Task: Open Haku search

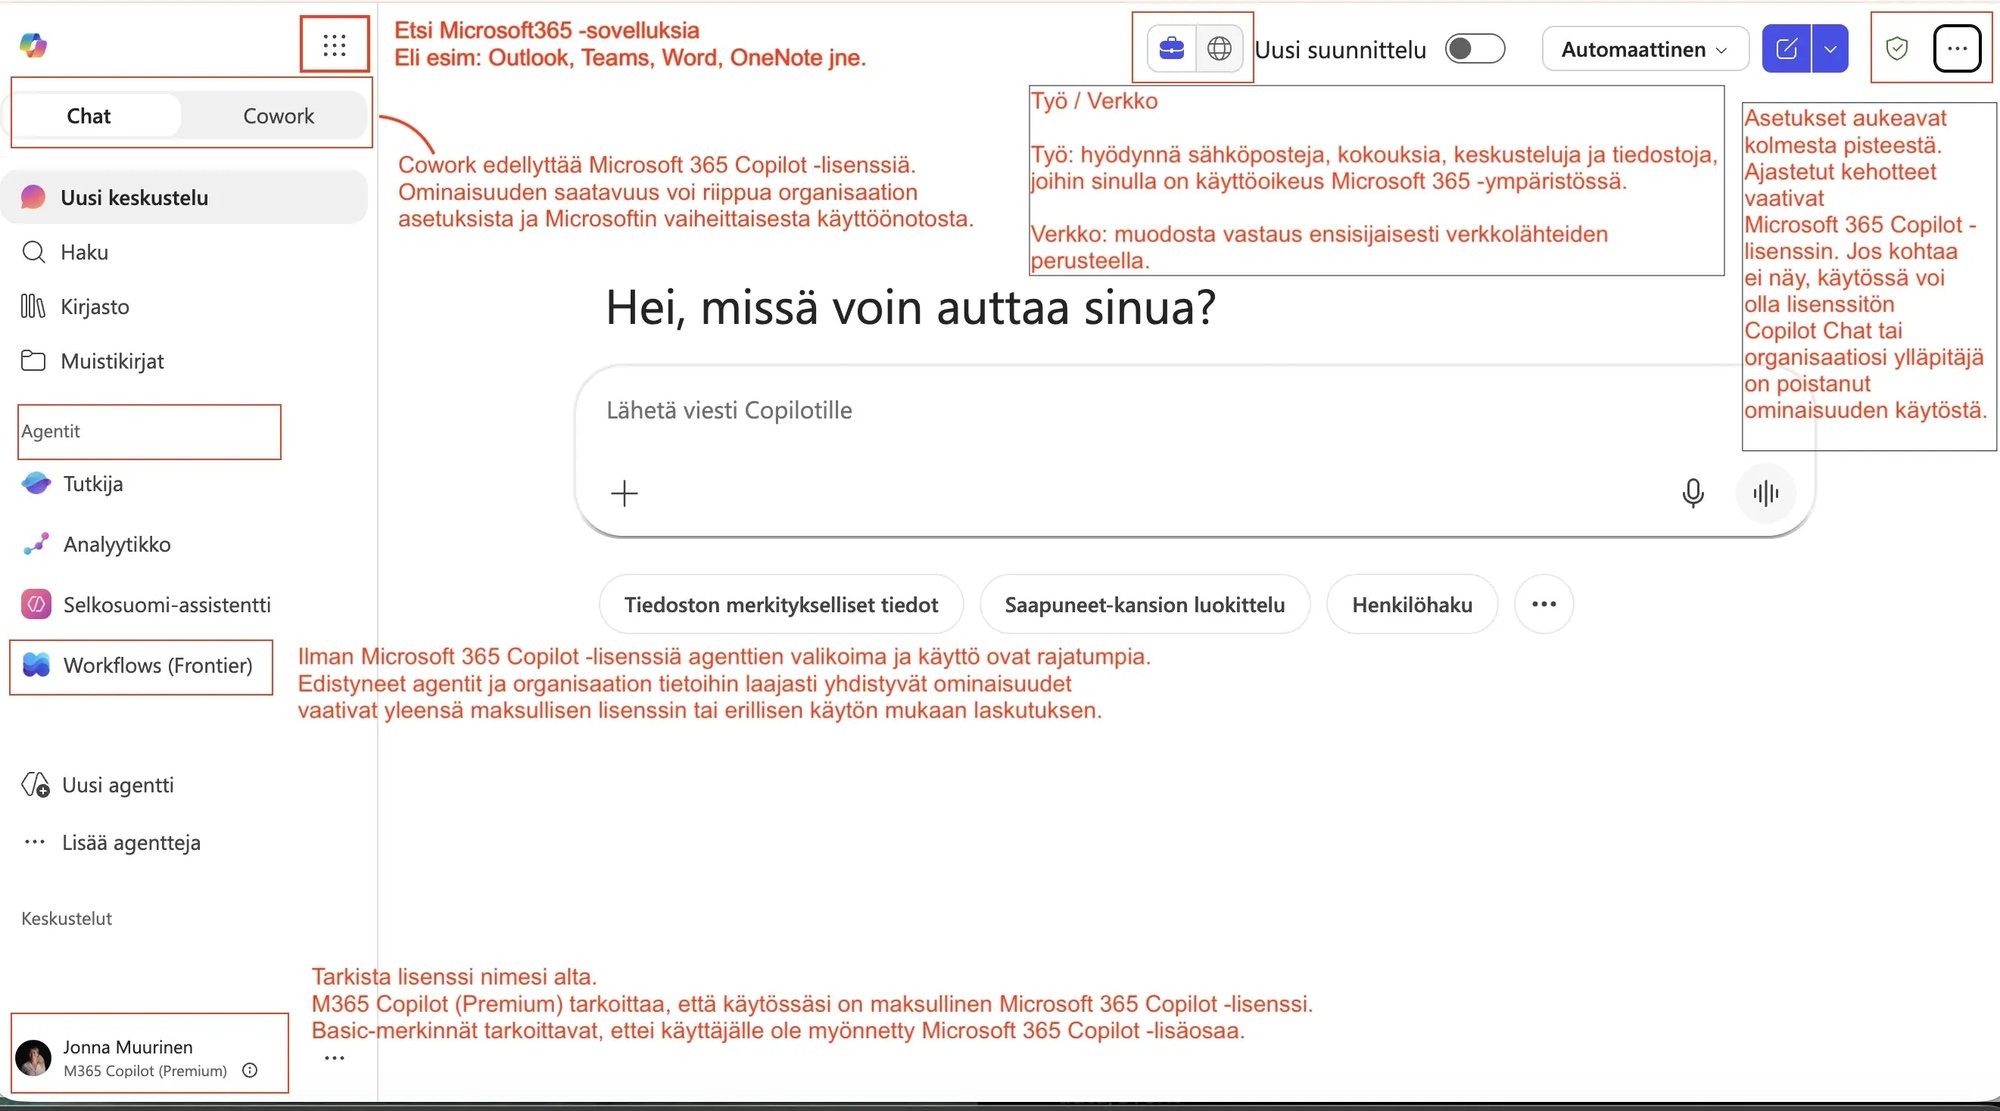Action: 184,252
